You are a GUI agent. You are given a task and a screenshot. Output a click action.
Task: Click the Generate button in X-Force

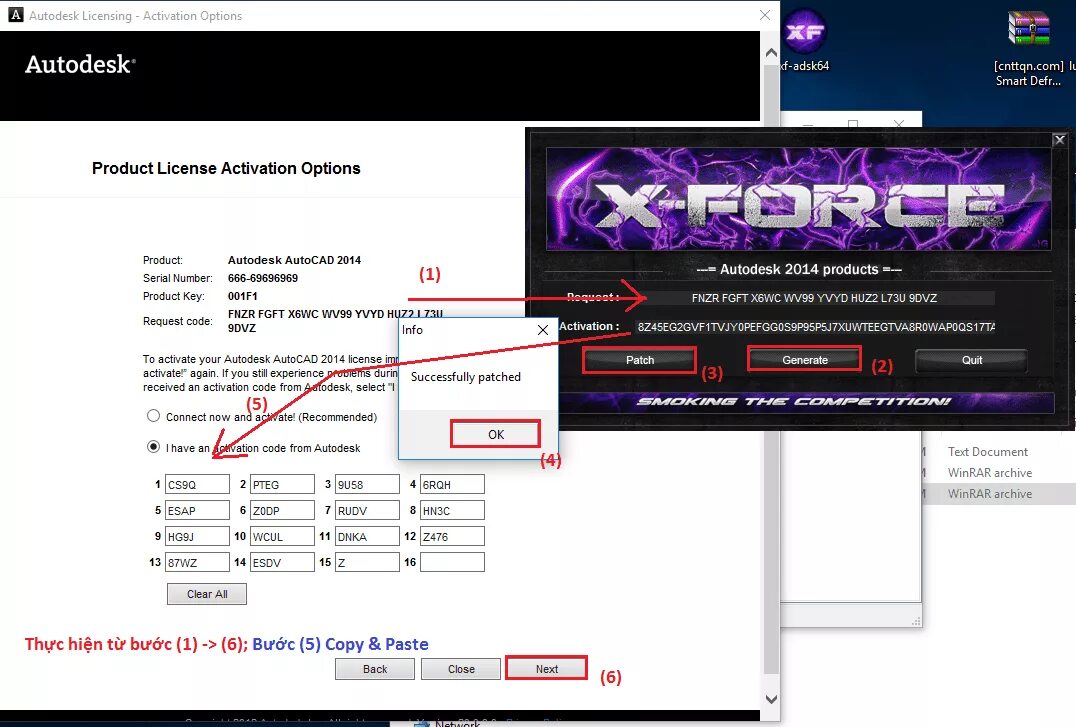804,360
